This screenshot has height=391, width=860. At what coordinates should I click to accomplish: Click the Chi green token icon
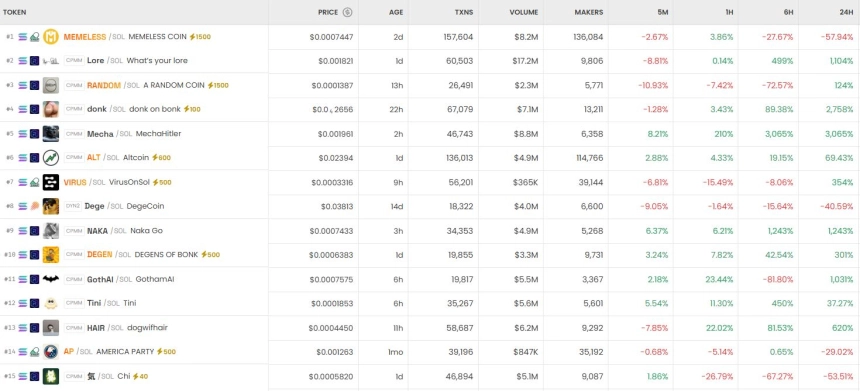tap(50, 376)
